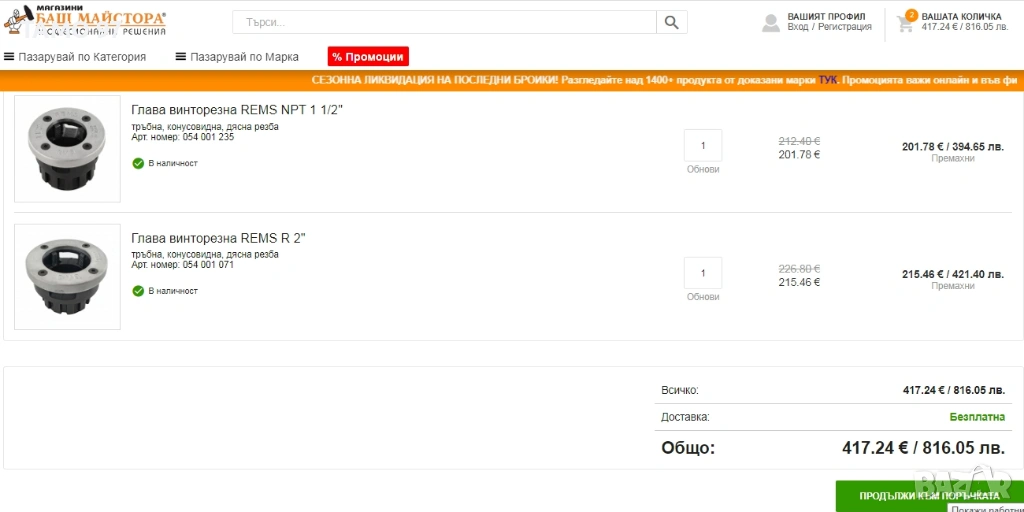
Task: Click the ТУК link in promo banner
Action: [x=827, y=81]
